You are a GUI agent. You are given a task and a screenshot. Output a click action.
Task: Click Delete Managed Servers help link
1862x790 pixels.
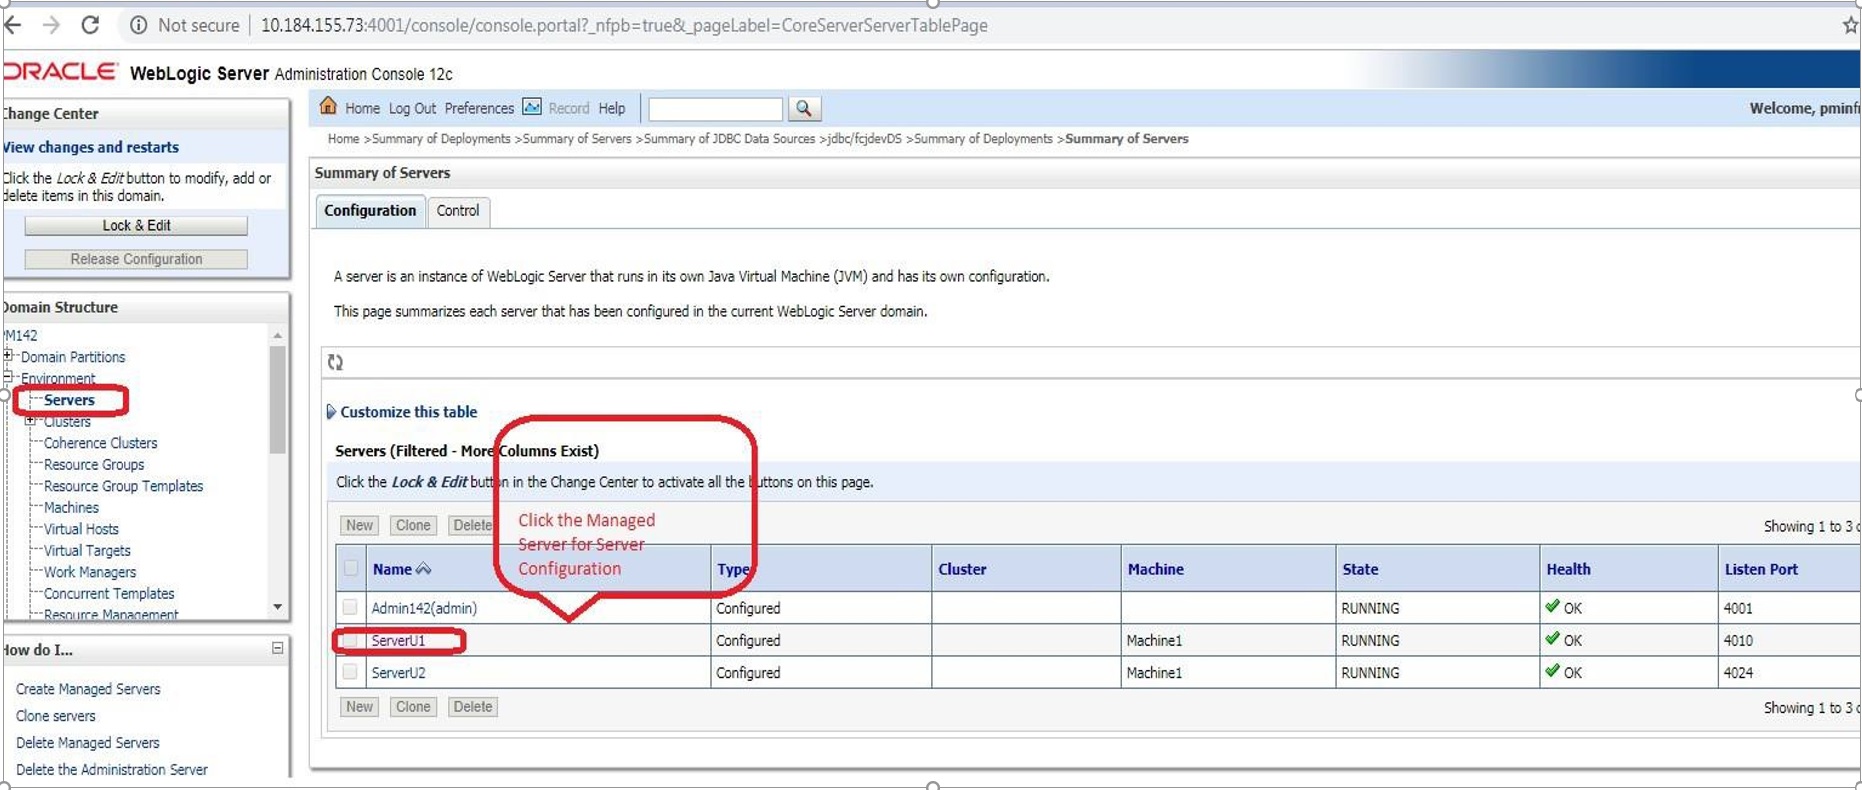pos(88,743)
